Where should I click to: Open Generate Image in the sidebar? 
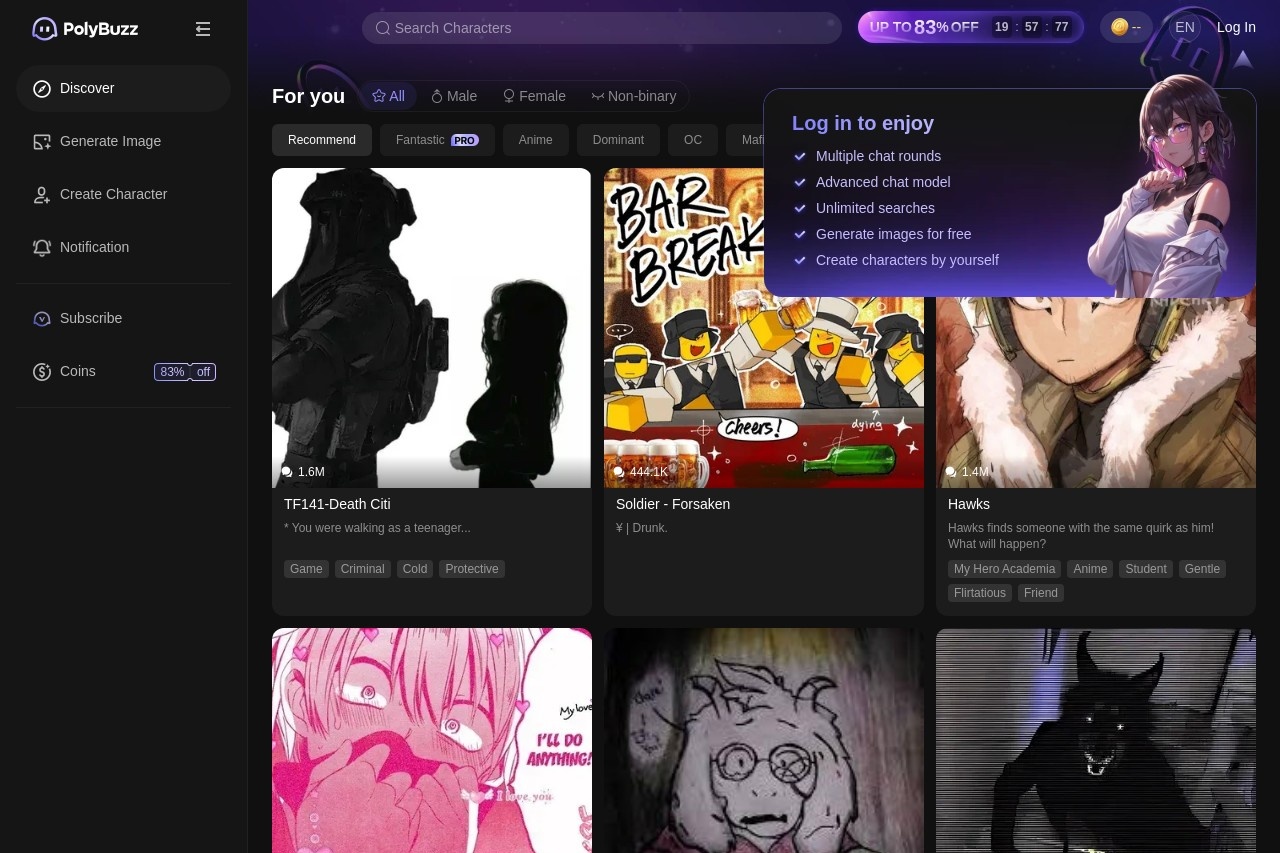point(124,141)
